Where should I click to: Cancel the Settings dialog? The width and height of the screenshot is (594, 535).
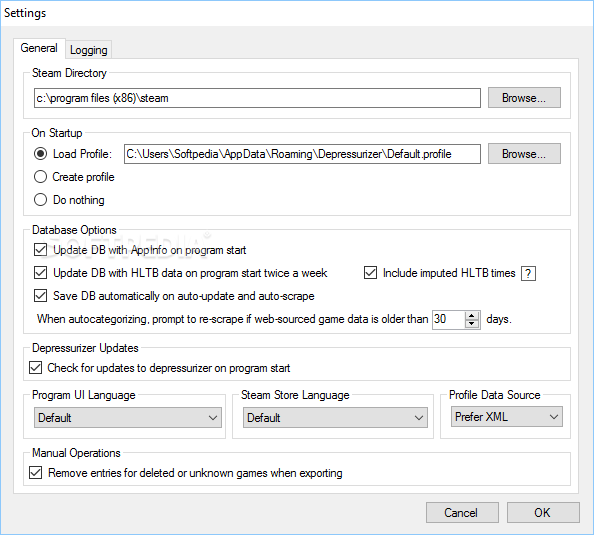coord(462,513)
